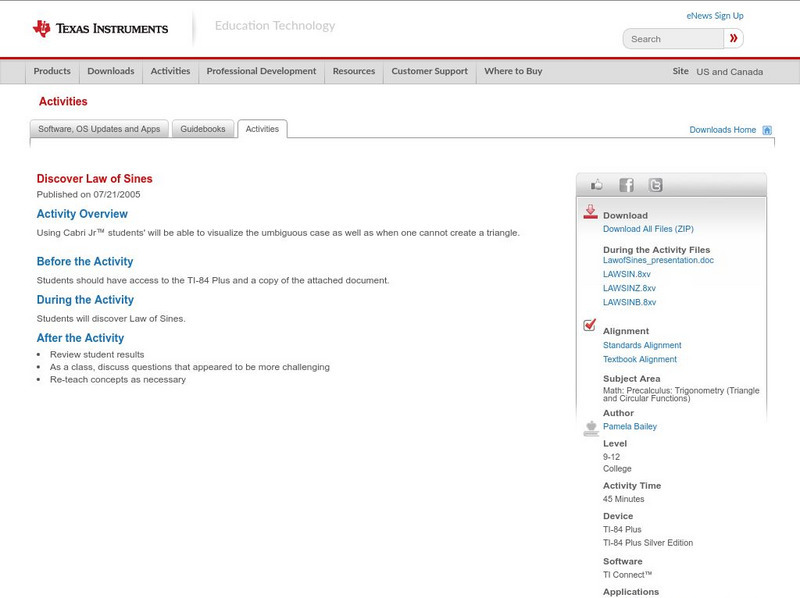Open author profile for Pamela Bailey
The width and height of the screenshot is (800, 598).
(x=632, y=424)
